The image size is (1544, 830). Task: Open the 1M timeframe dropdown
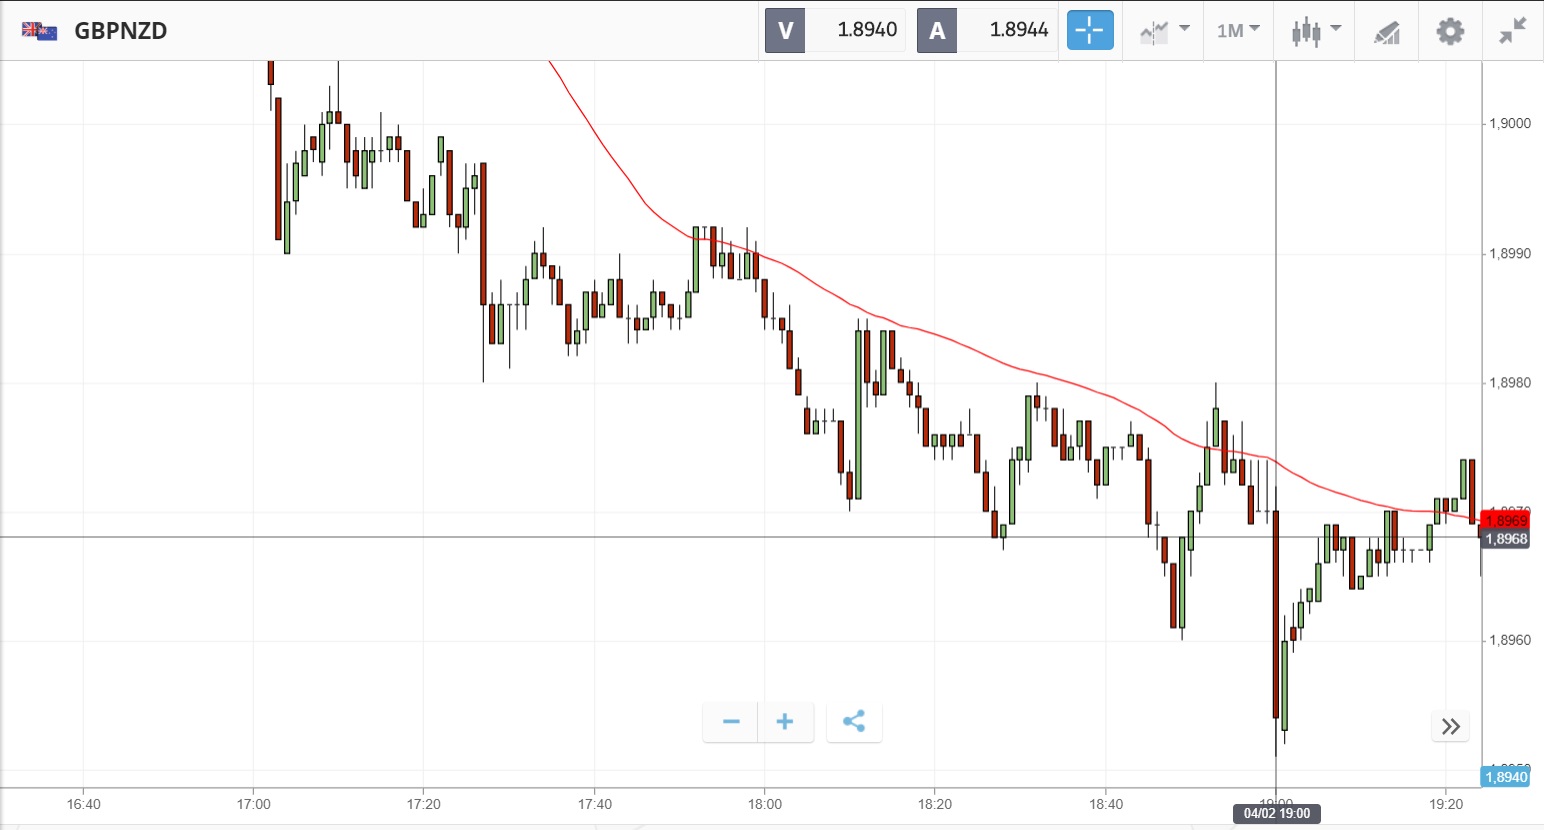(1238, 31)
